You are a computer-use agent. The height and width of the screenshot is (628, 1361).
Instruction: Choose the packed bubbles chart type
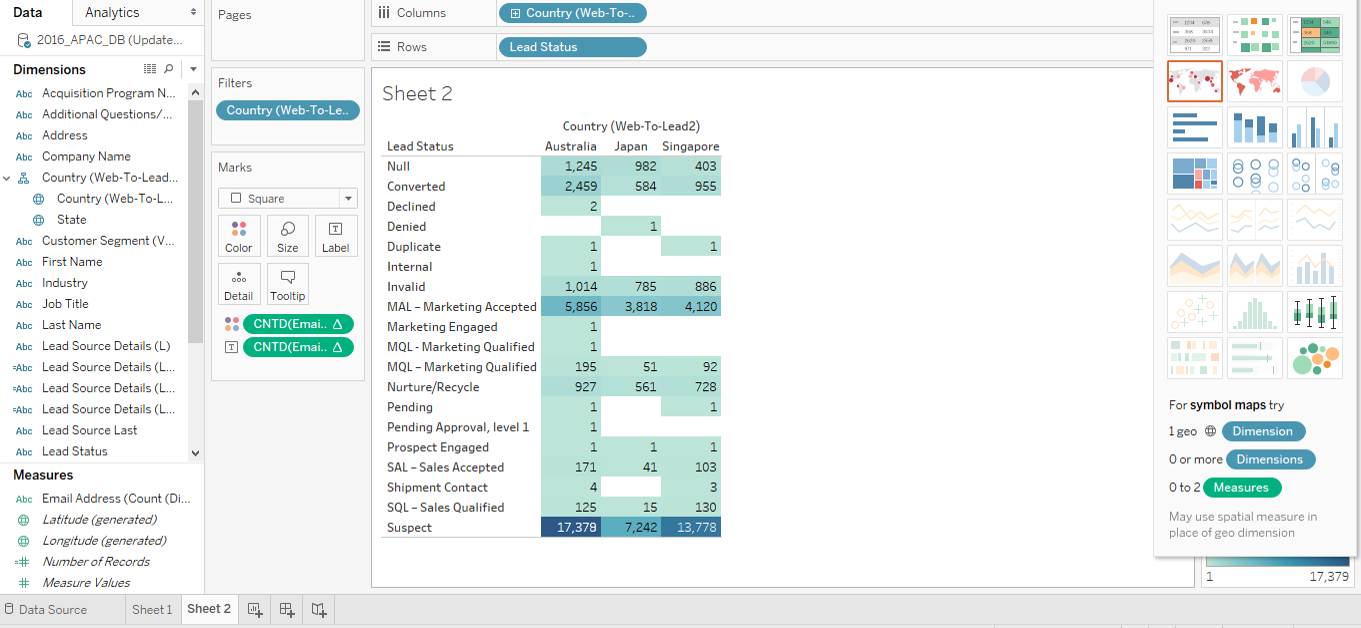point(1314,358)
